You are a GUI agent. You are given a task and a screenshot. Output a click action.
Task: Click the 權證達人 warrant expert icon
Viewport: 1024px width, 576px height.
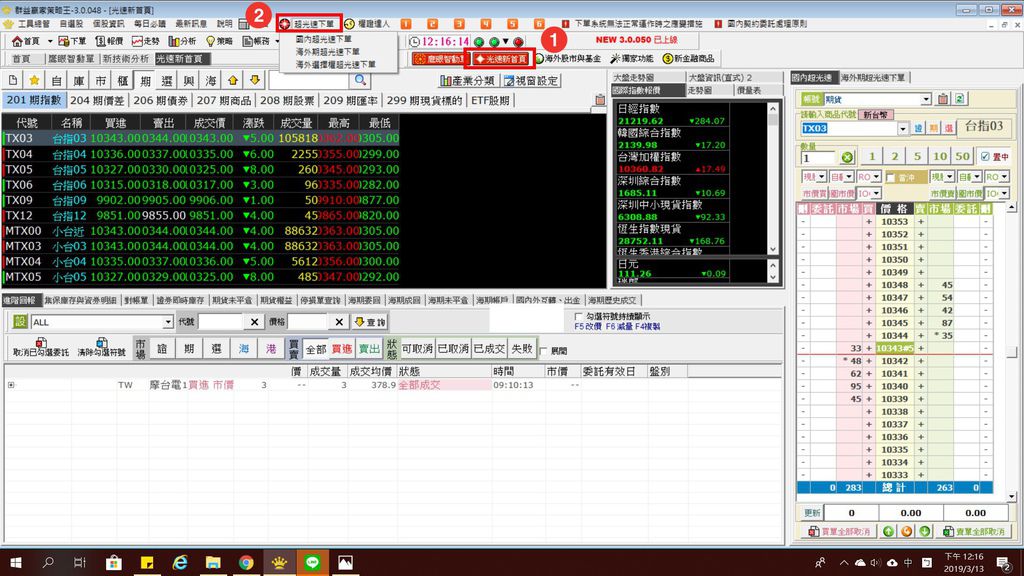(366, 24)
